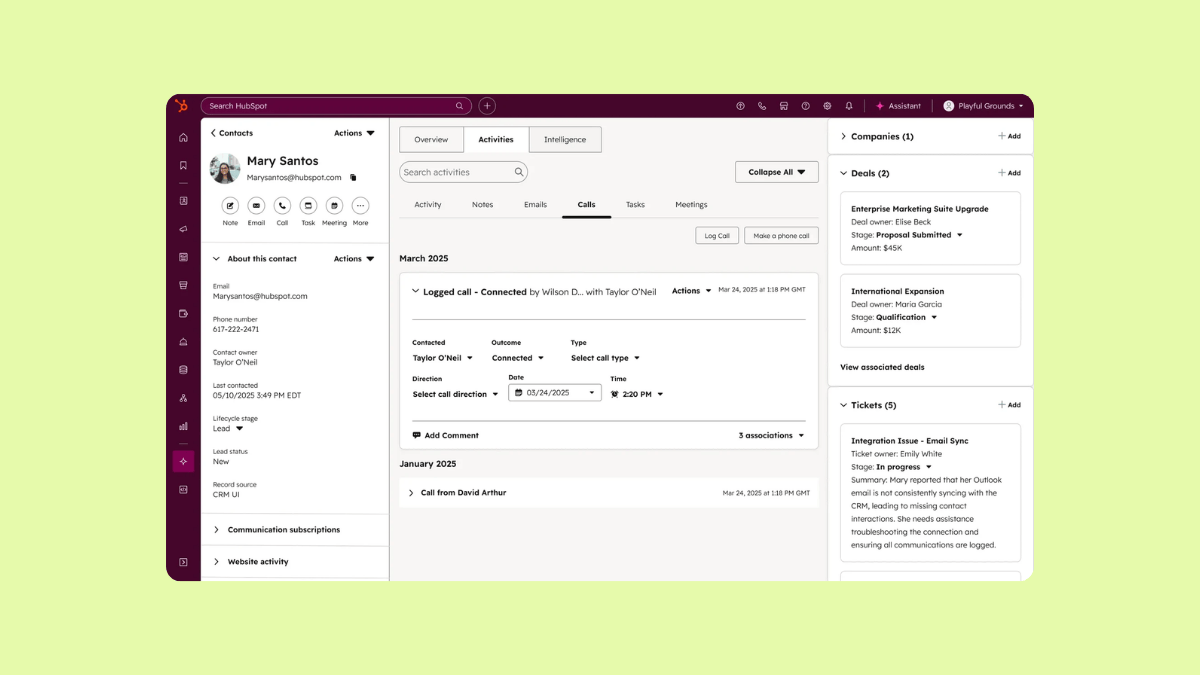Image resolution: width=1200 pixels, height=675 pixels.
Task: Click the AI sparkle icon in sidebar
Action: (183, 461)
